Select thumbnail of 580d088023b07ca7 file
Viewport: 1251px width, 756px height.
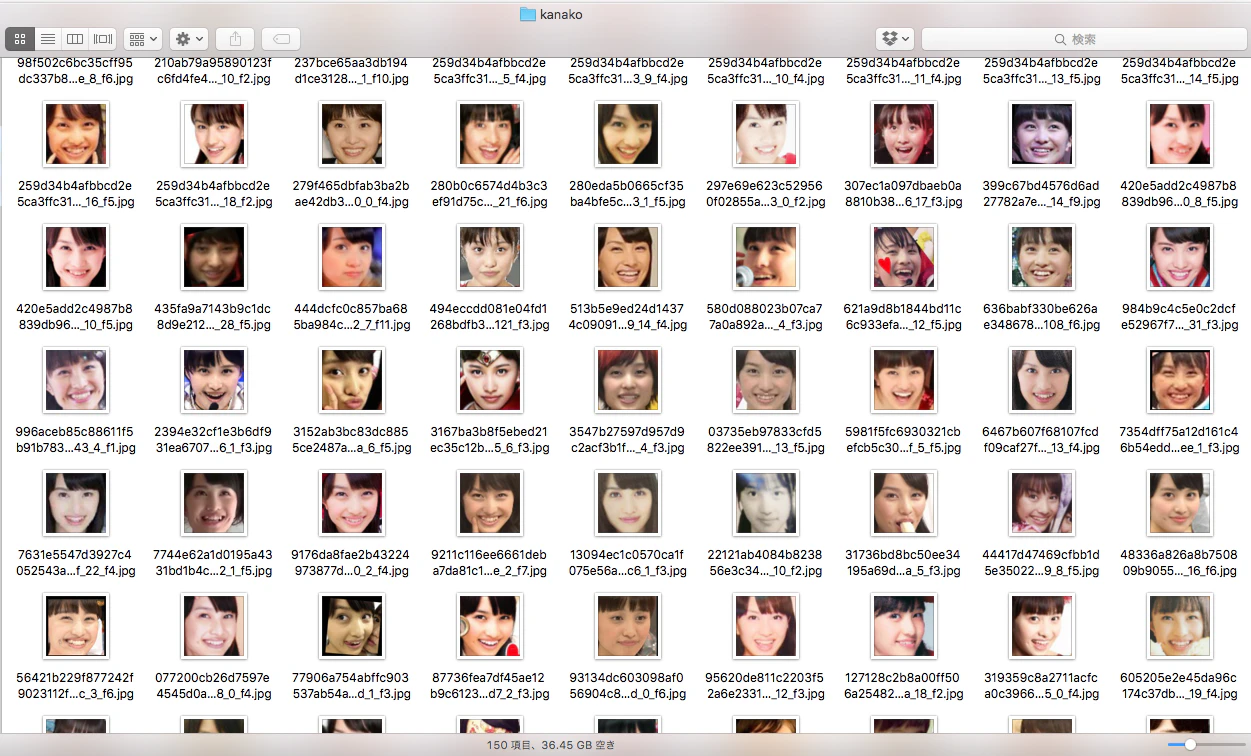coord(766,257)
